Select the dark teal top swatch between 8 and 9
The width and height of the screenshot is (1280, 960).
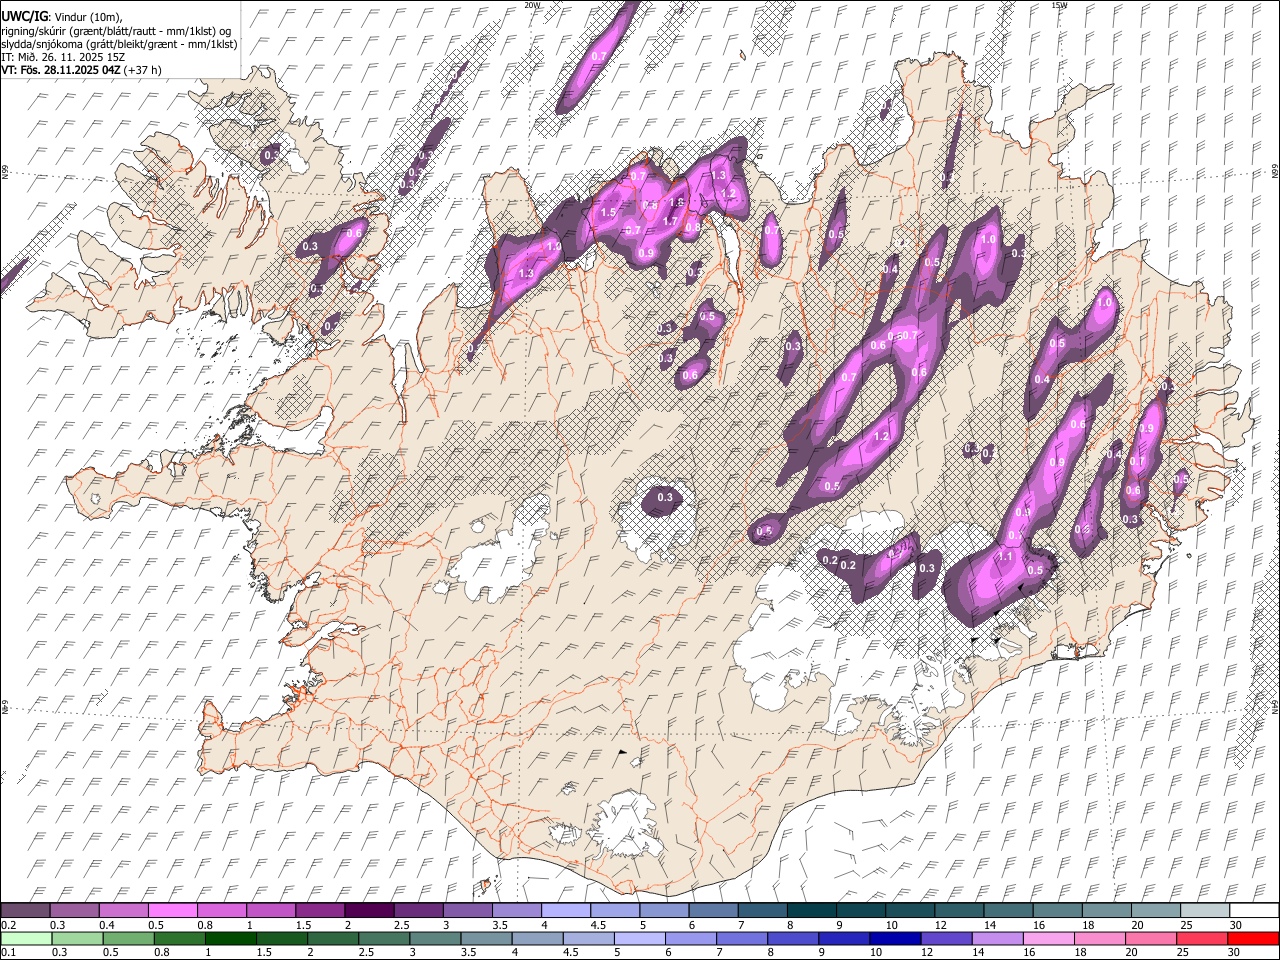[811, 910]
